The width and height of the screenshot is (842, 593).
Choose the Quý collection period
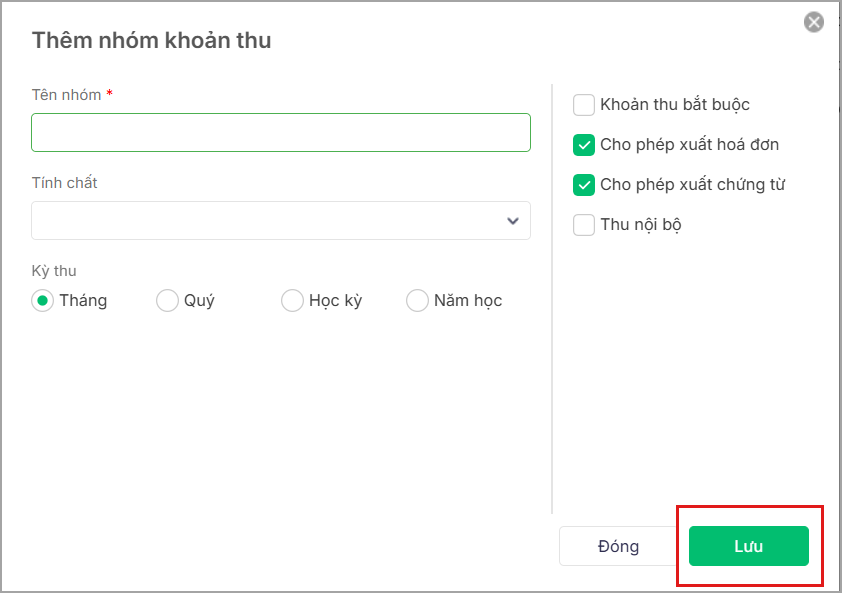(167, 300)
